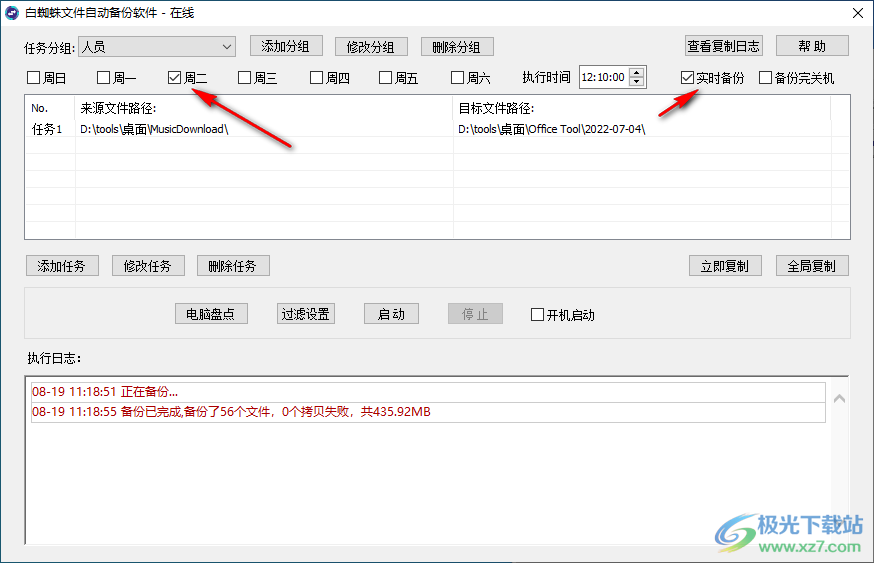Viewport: 874px width, 563px height.
Task: Click source path D:\tools\桌面\MusicDownload\
Action: [x=154, y=129]
